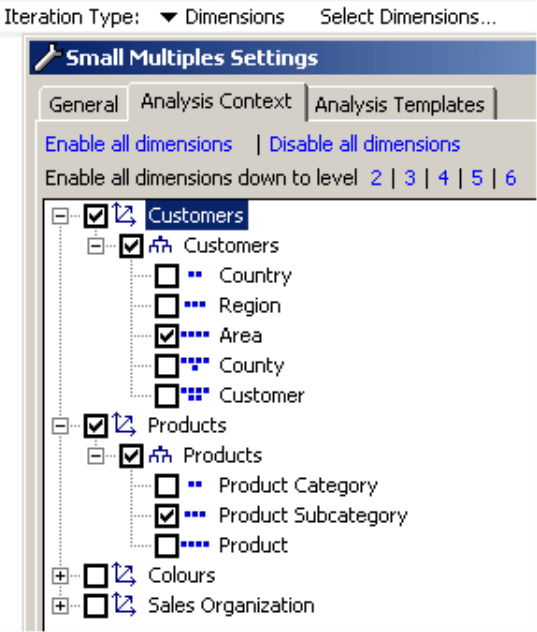Check the Colours dimension checkbox
Image resolution: width=537 pixels, height=632 pixels.
(96, 575)
